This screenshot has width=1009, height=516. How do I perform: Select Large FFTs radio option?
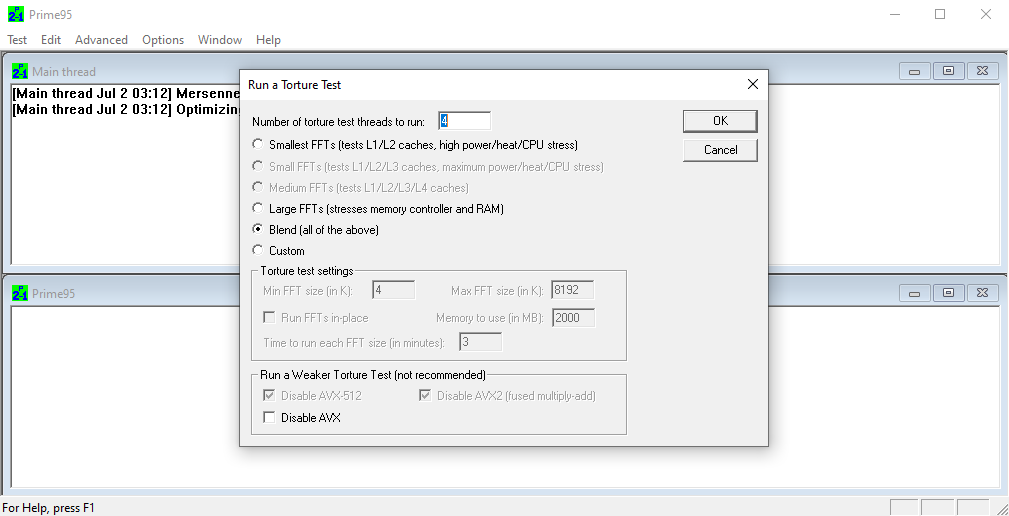(378, 209)
